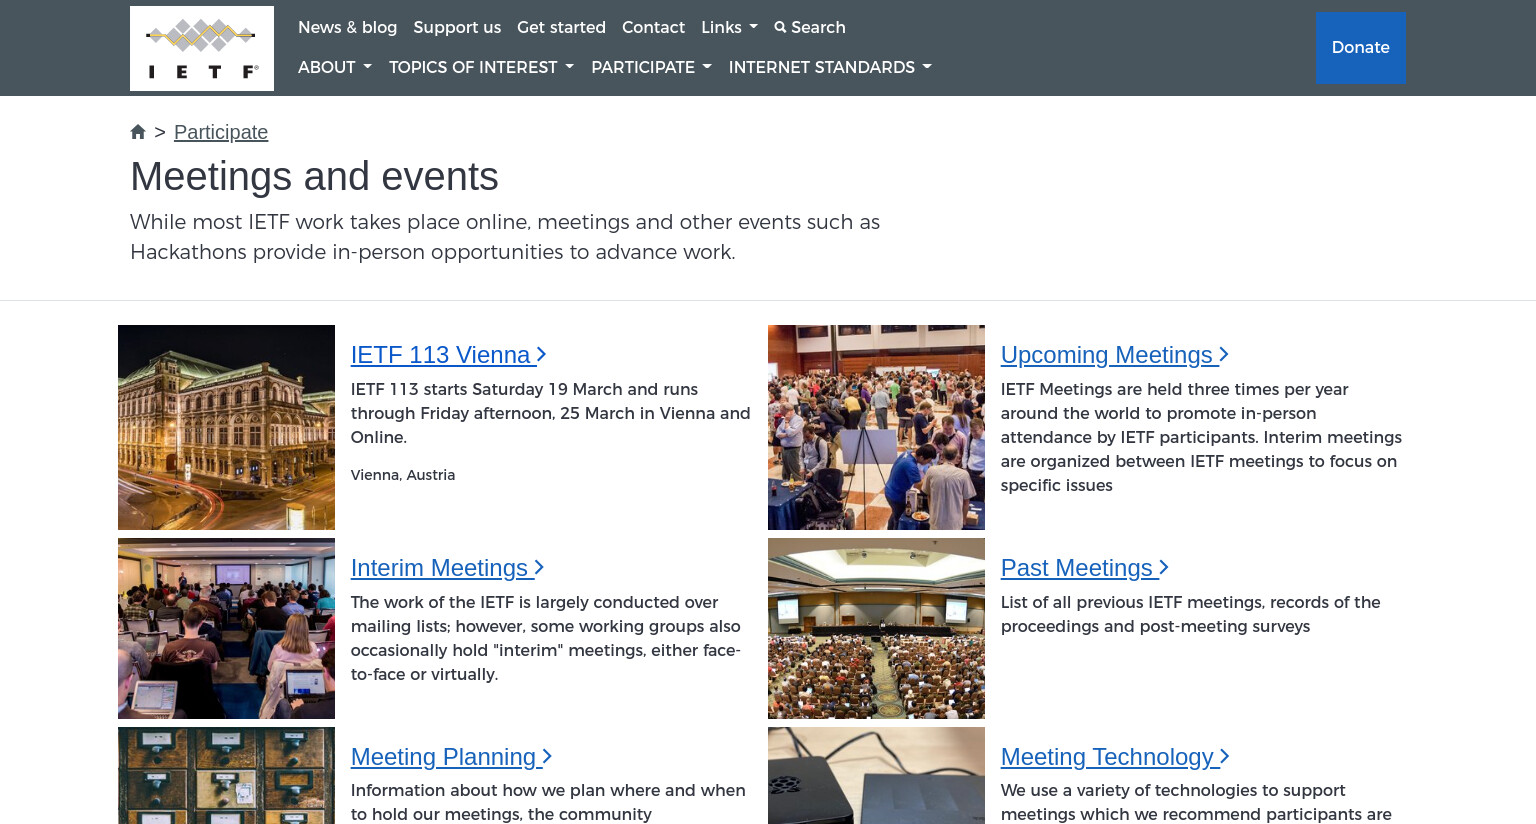Click the Meeting Technology device photo
Viewport: 1536px width, 824px height.
(x=876, y=776)
